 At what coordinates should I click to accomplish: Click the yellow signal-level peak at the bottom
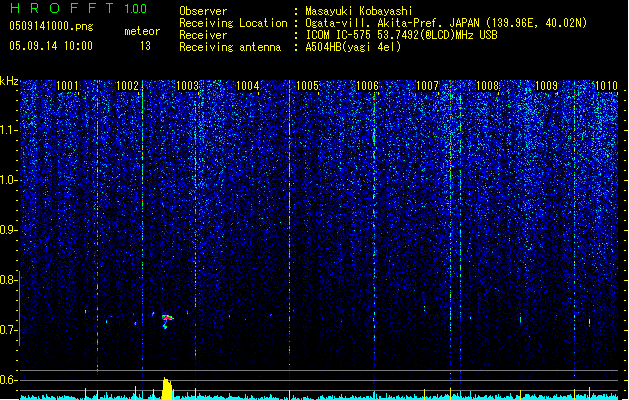point(167,388)
